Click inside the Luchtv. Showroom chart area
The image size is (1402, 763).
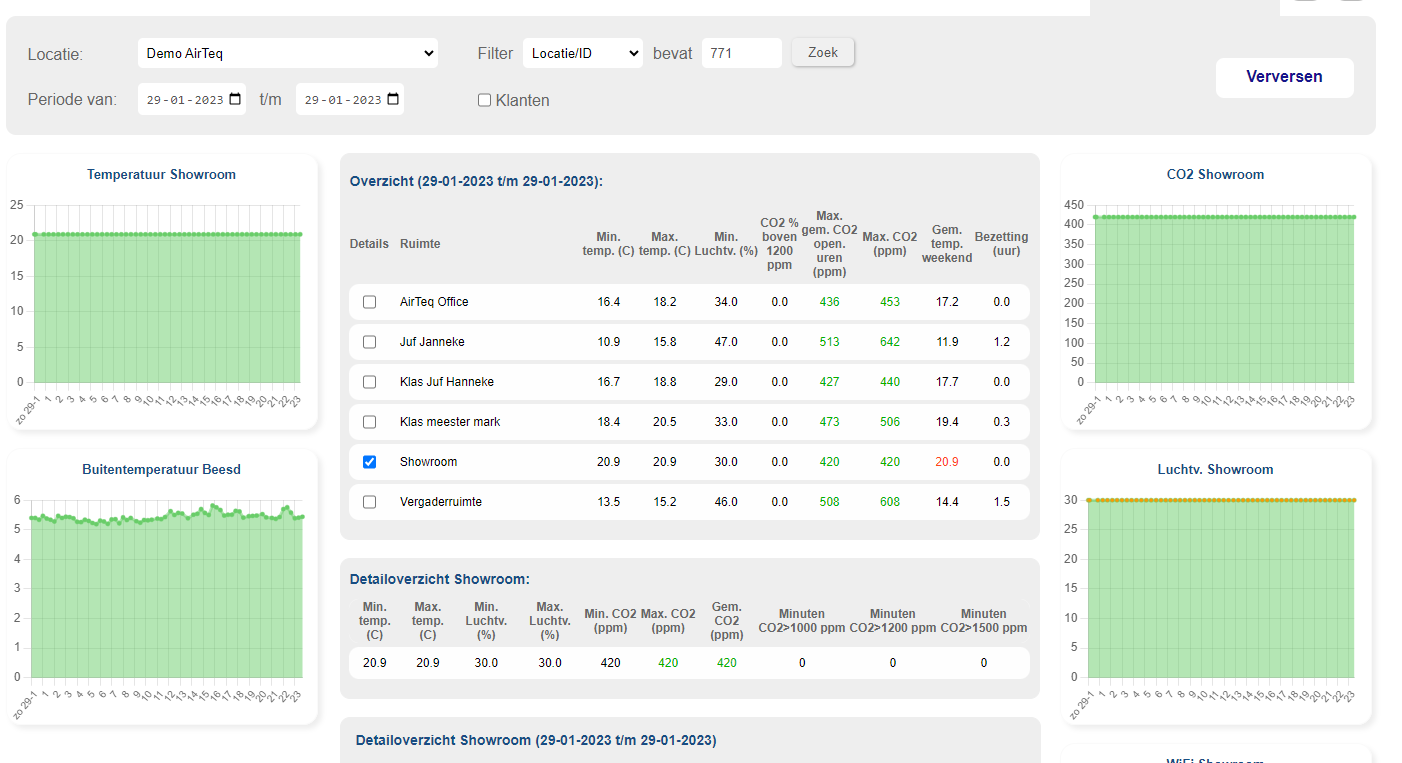click(x=1222, y=588)
